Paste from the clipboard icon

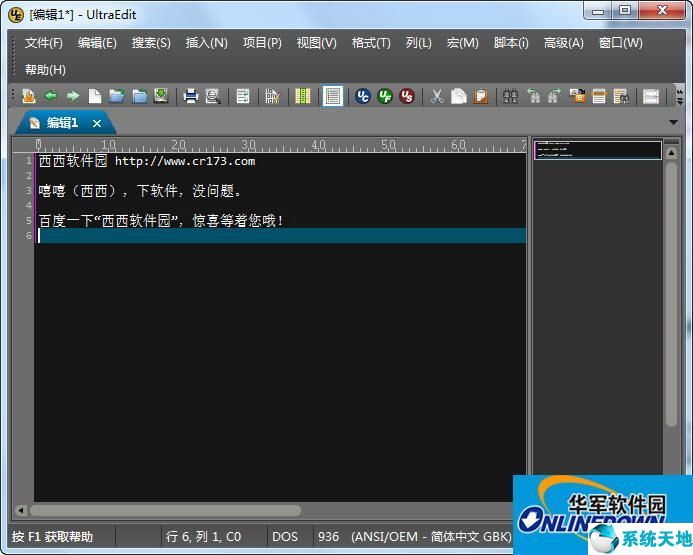(481, 96)
